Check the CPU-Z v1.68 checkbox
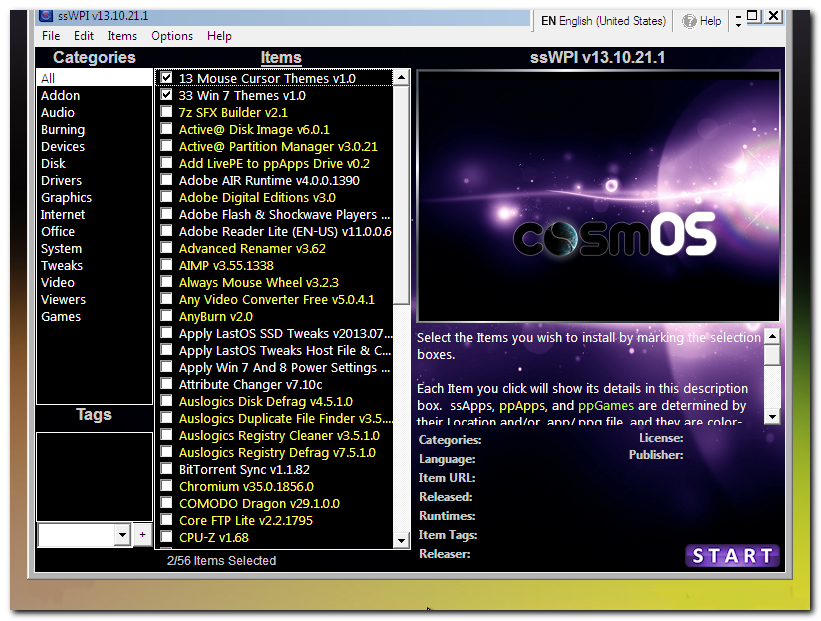The image size is (821, 621). tap(166, 537)
